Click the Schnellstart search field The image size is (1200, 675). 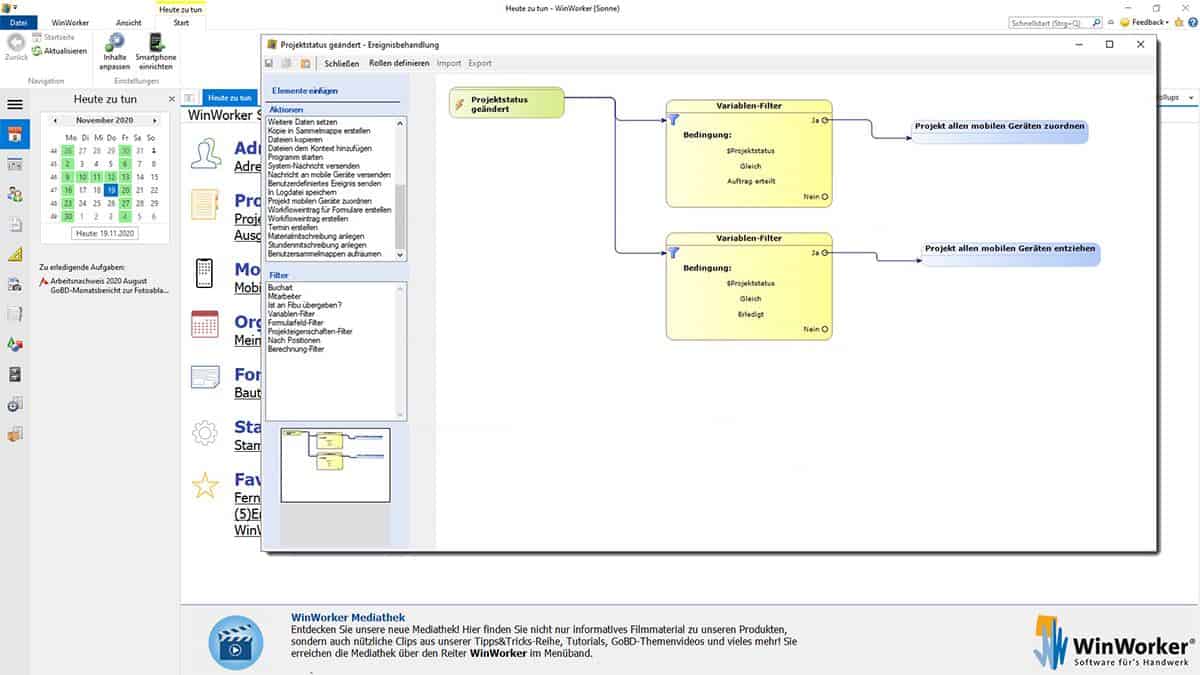[x=1057, y=22]
